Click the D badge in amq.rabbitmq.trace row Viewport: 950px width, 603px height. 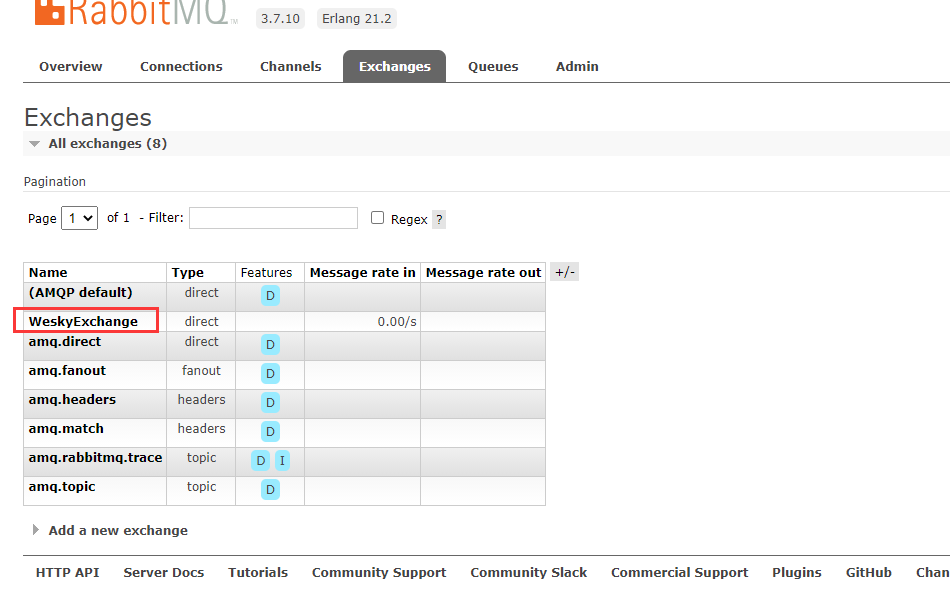point(261,461)
